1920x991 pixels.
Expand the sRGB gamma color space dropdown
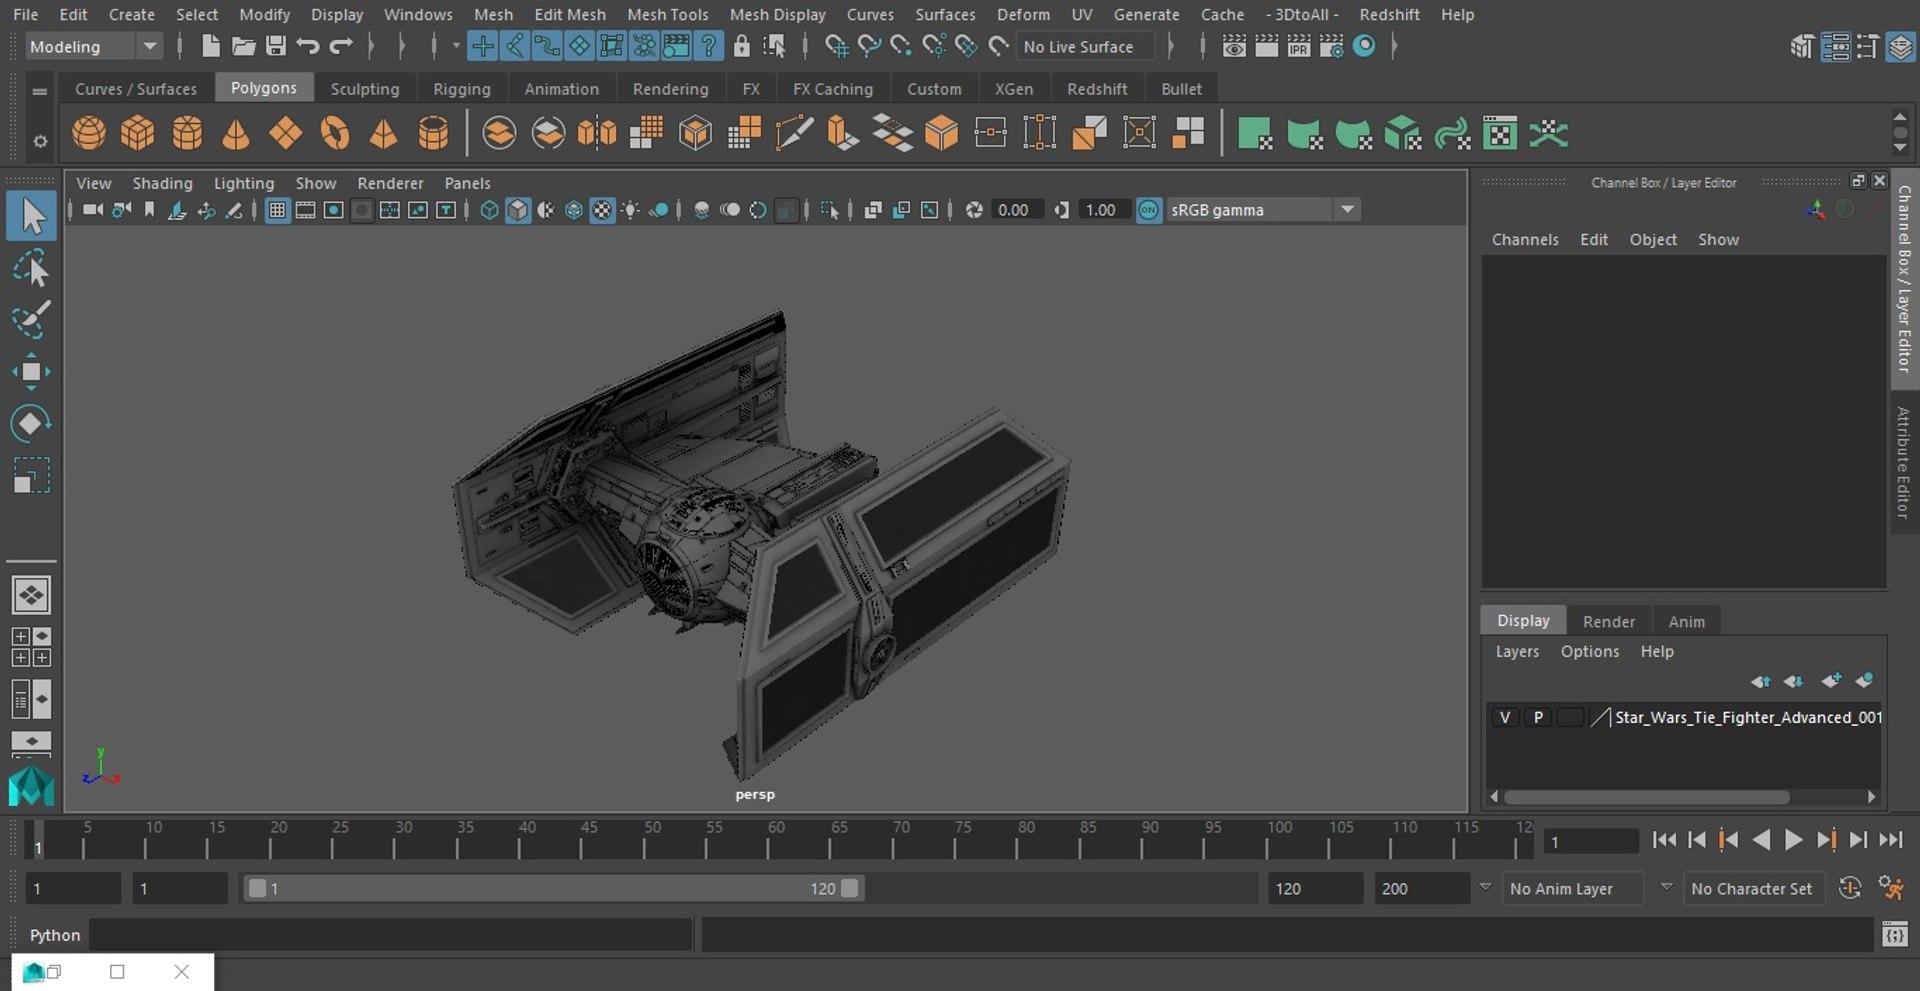point(1347,210)
